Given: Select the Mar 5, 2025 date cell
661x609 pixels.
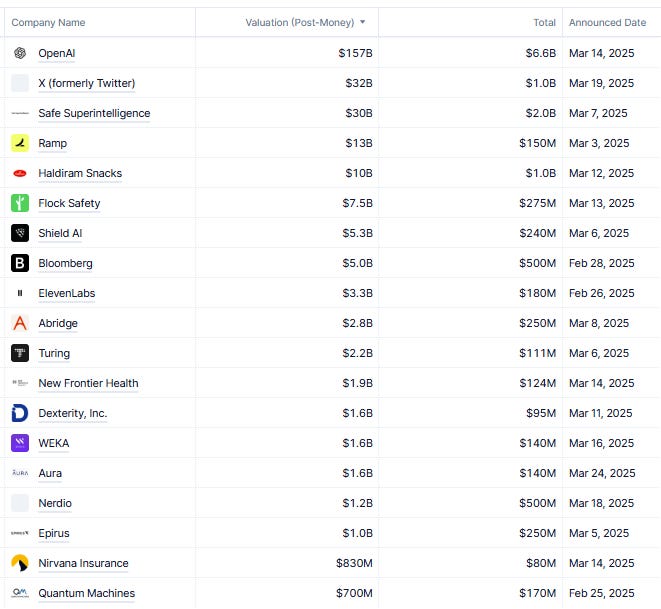Looking at the screenshot, I should coord(612,533).
